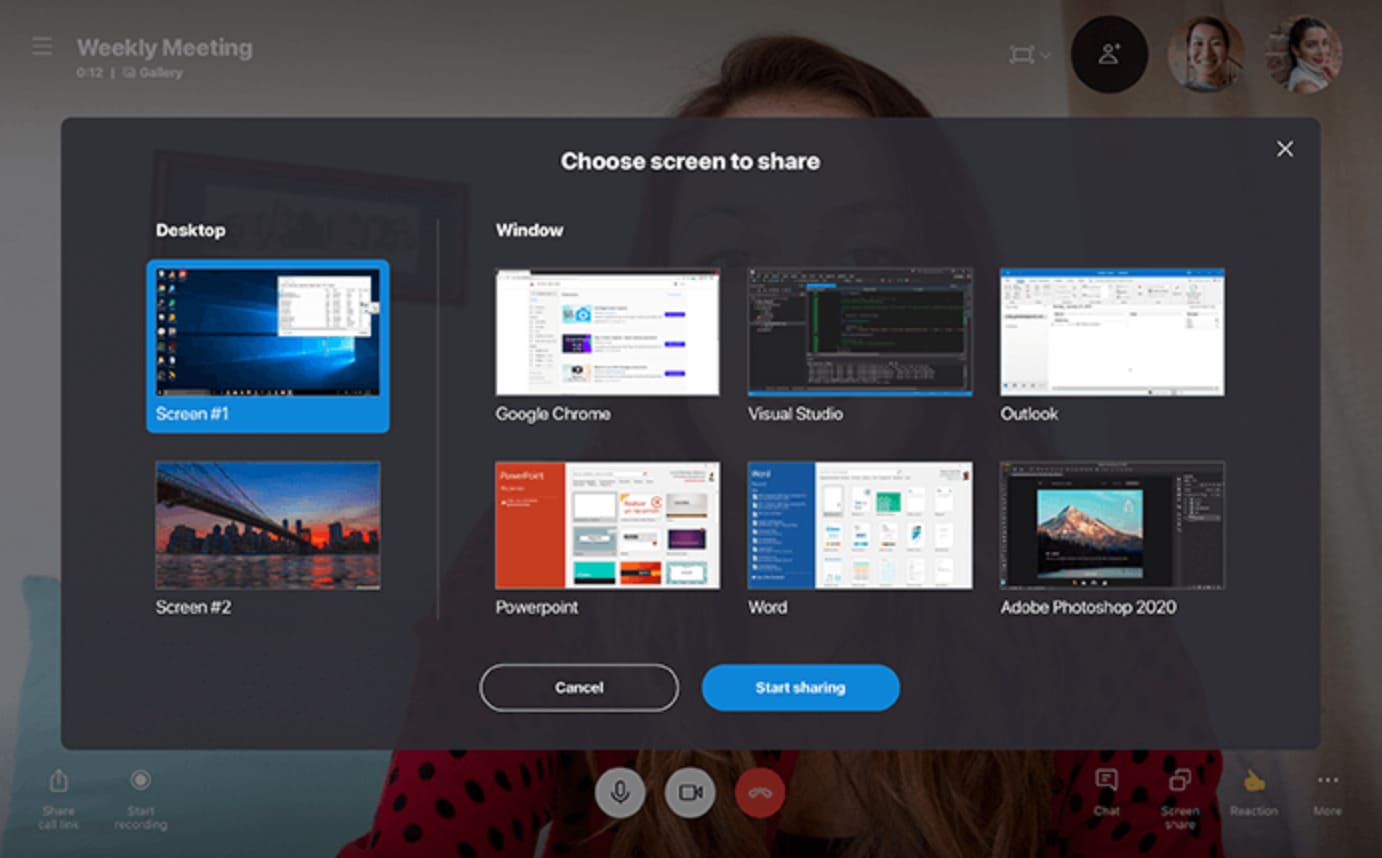Click the Google Chrome label text
Image resolution: width=1382 pixels, height=858 pixels.
(x=553, y=414)
